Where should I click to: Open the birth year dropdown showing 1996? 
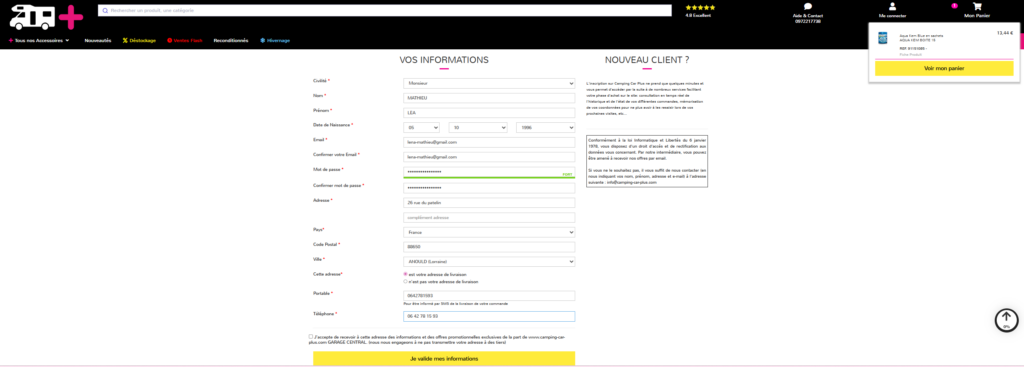(x=545, y=128)
